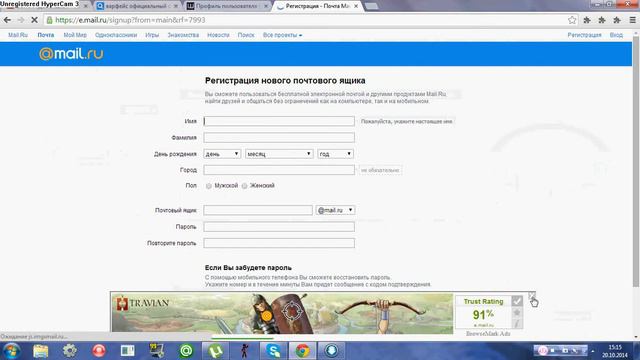Click the Вход login link
This screenshot has height=360, width=640.
[616, 35]
